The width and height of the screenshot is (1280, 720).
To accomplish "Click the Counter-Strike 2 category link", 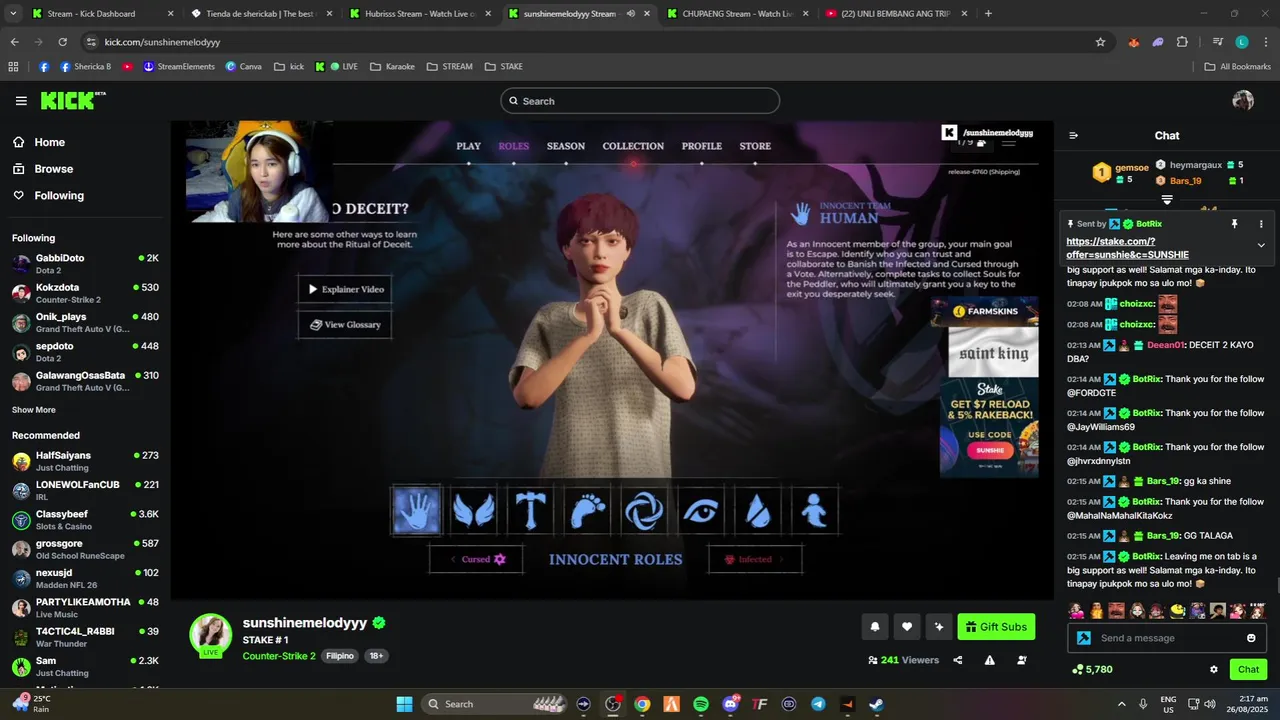I will (279, 656).
